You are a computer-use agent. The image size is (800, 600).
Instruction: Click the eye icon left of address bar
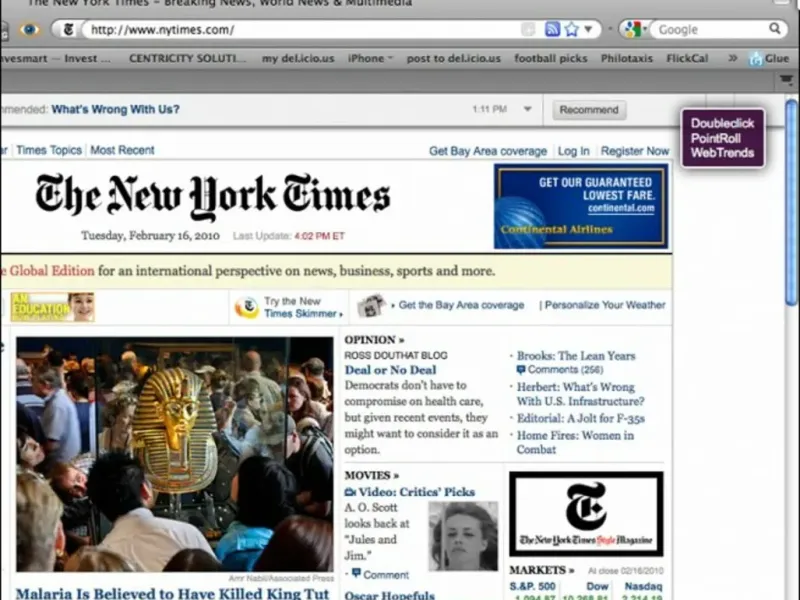pyautogui.click(x=30, y=30)
